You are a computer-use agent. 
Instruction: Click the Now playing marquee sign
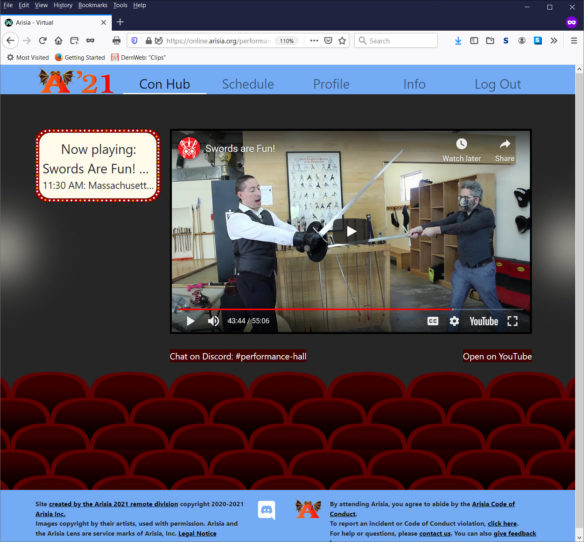point(98,166)
